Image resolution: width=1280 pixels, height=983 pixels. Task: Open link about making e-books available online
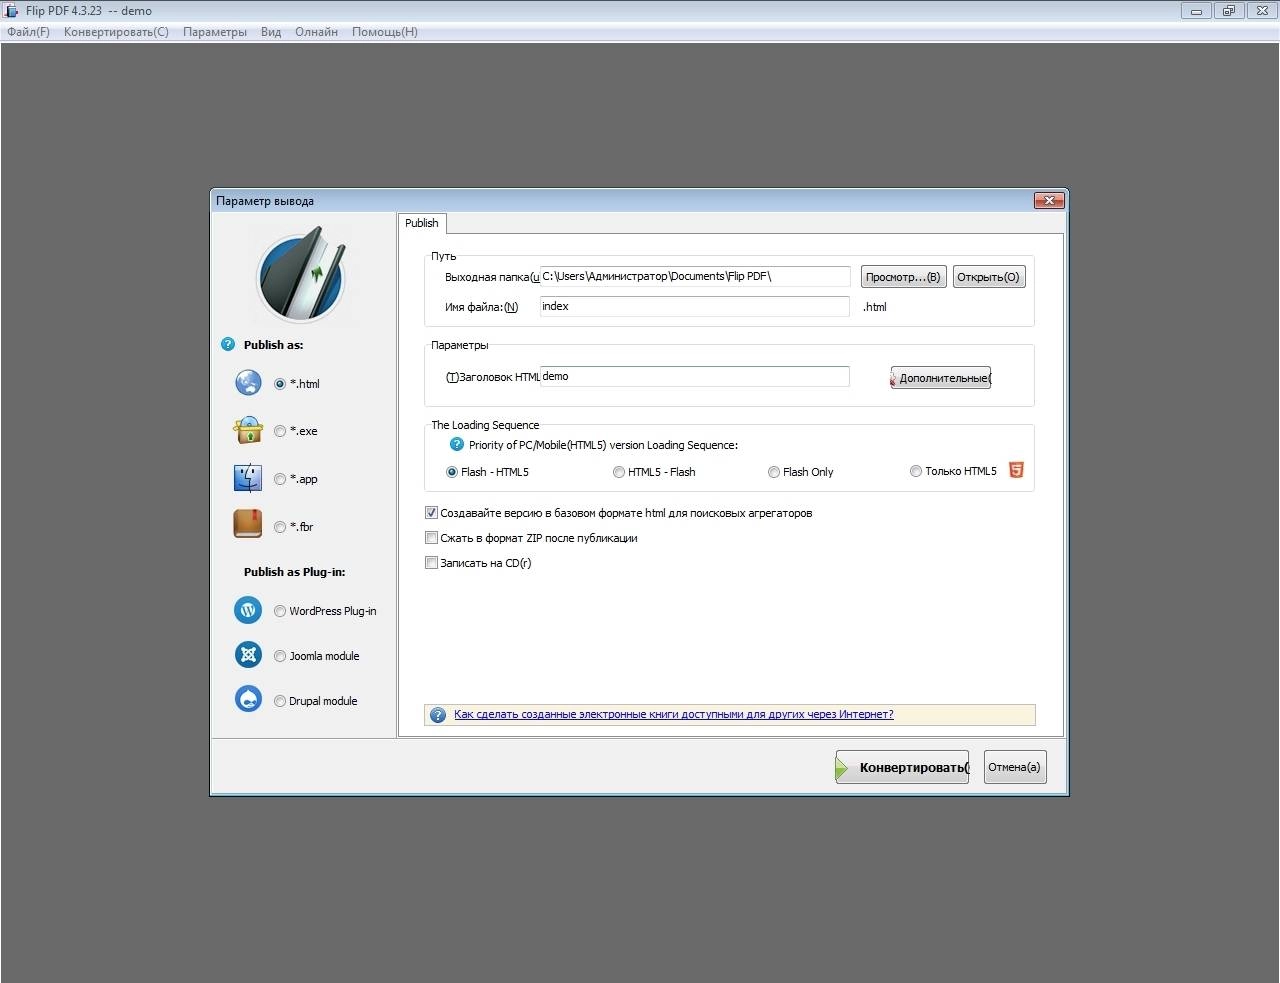[x=673, y=714]
